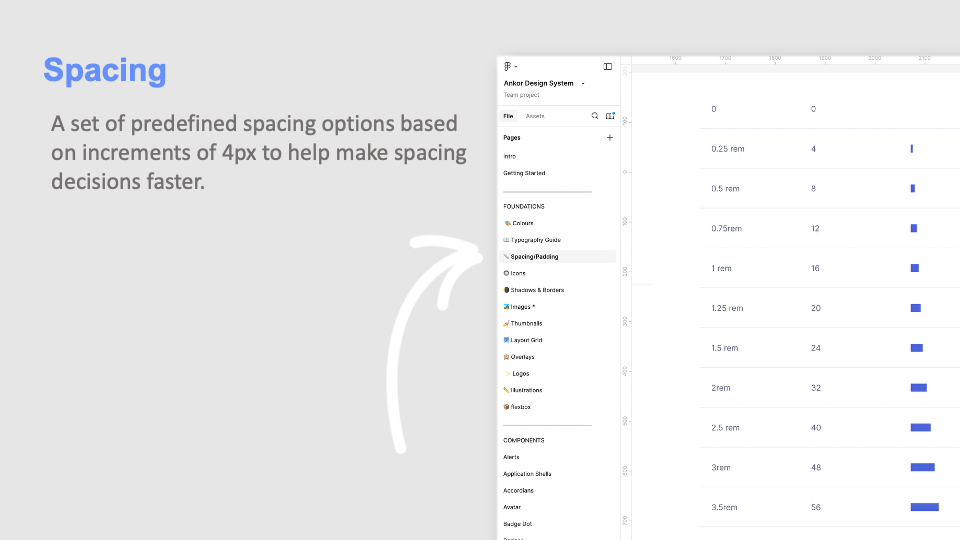Image resolution: width=960 pixels, height=540 pixels.
Task: Go to the Getting Started page
Action: click(x=524, y=173)
